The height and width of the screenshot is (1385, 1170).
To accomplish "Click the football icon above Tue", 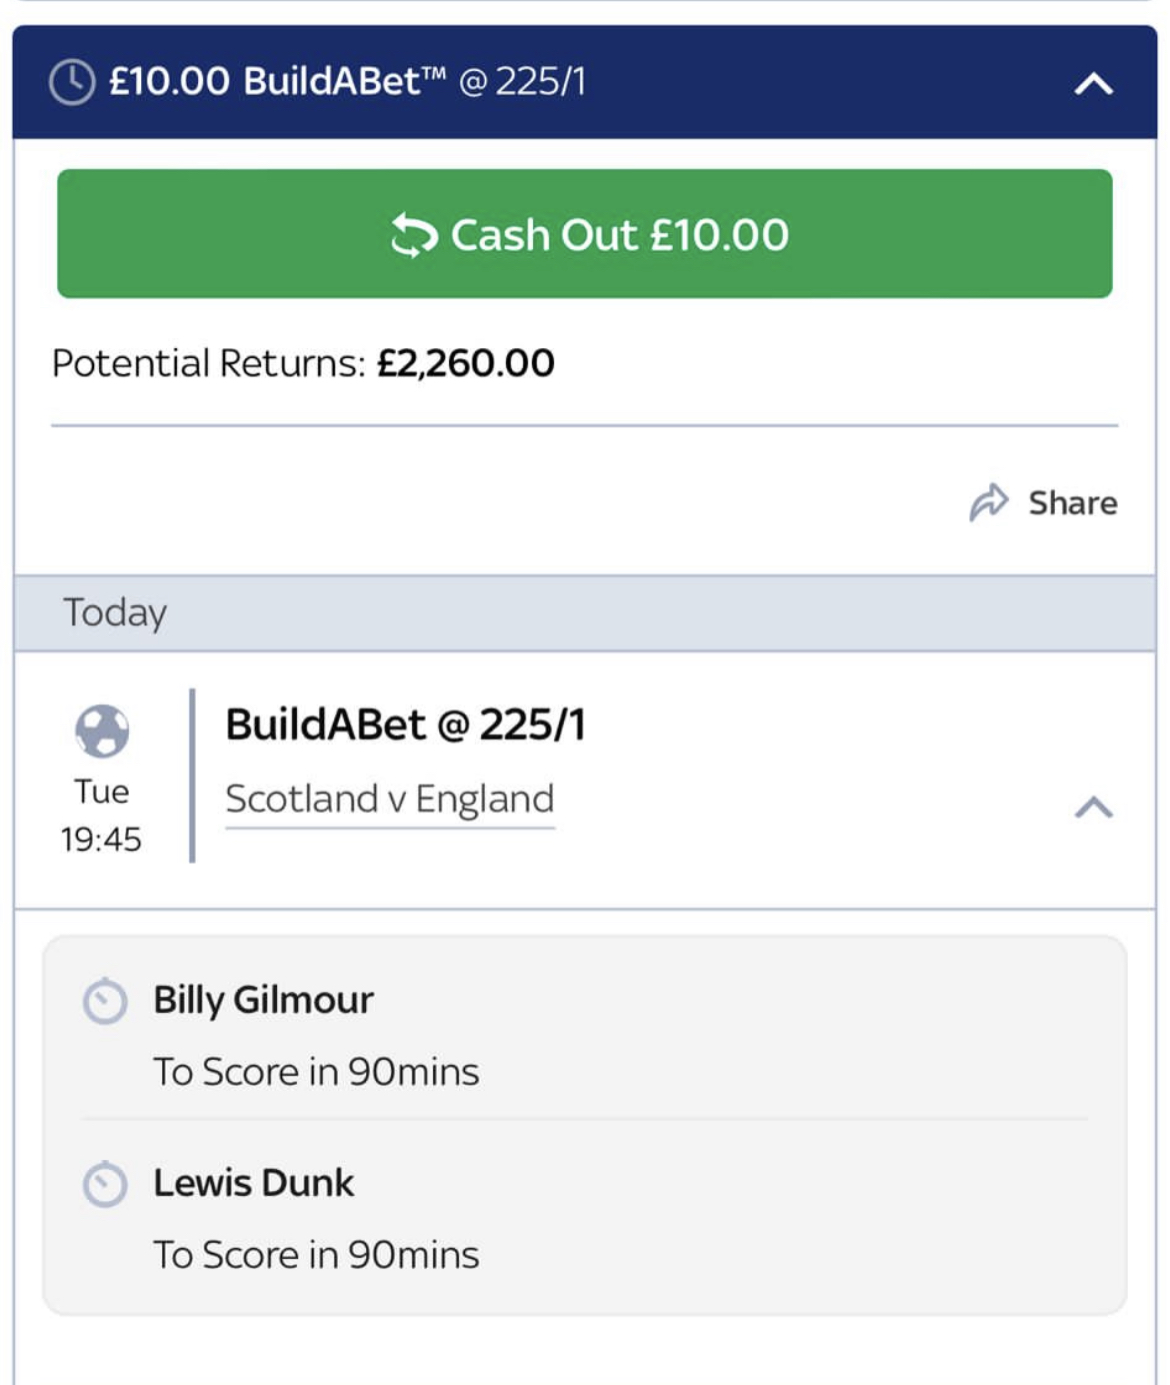I will coord(102,731).
